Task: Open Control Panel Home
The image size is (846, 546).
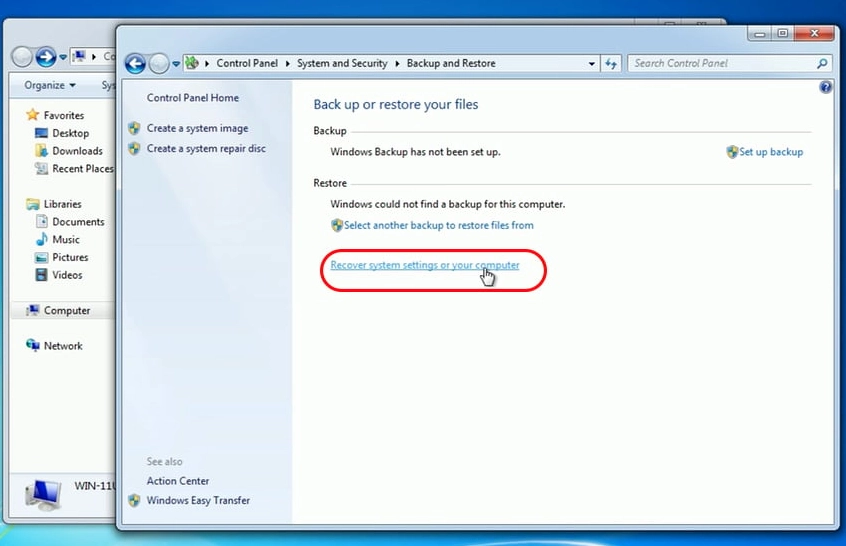Action: [x=193, y=98]
